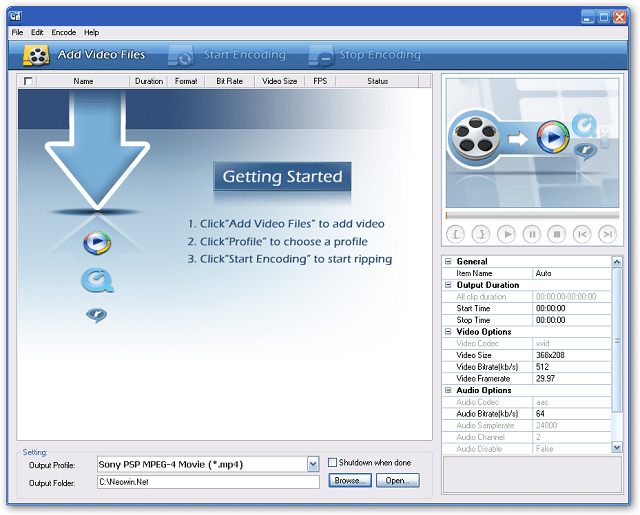This screenshot has width=640, height=515.
Task: Collapse the Output Duration group
Action: click(x=448, y=285)
